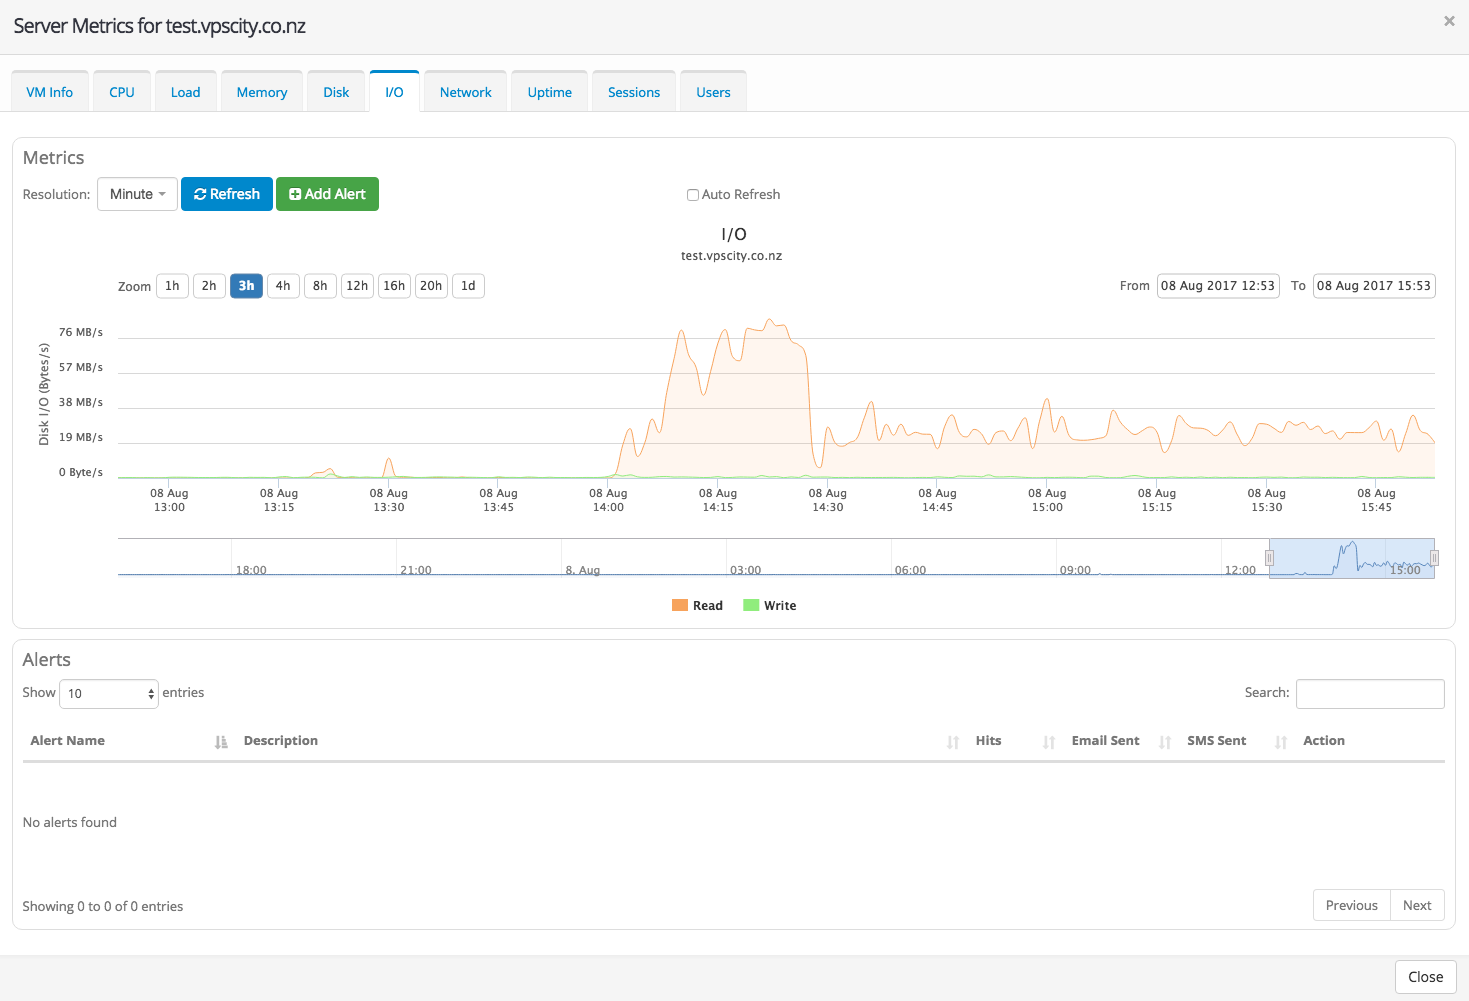Open the From date picker field

tap(1217, 286)
